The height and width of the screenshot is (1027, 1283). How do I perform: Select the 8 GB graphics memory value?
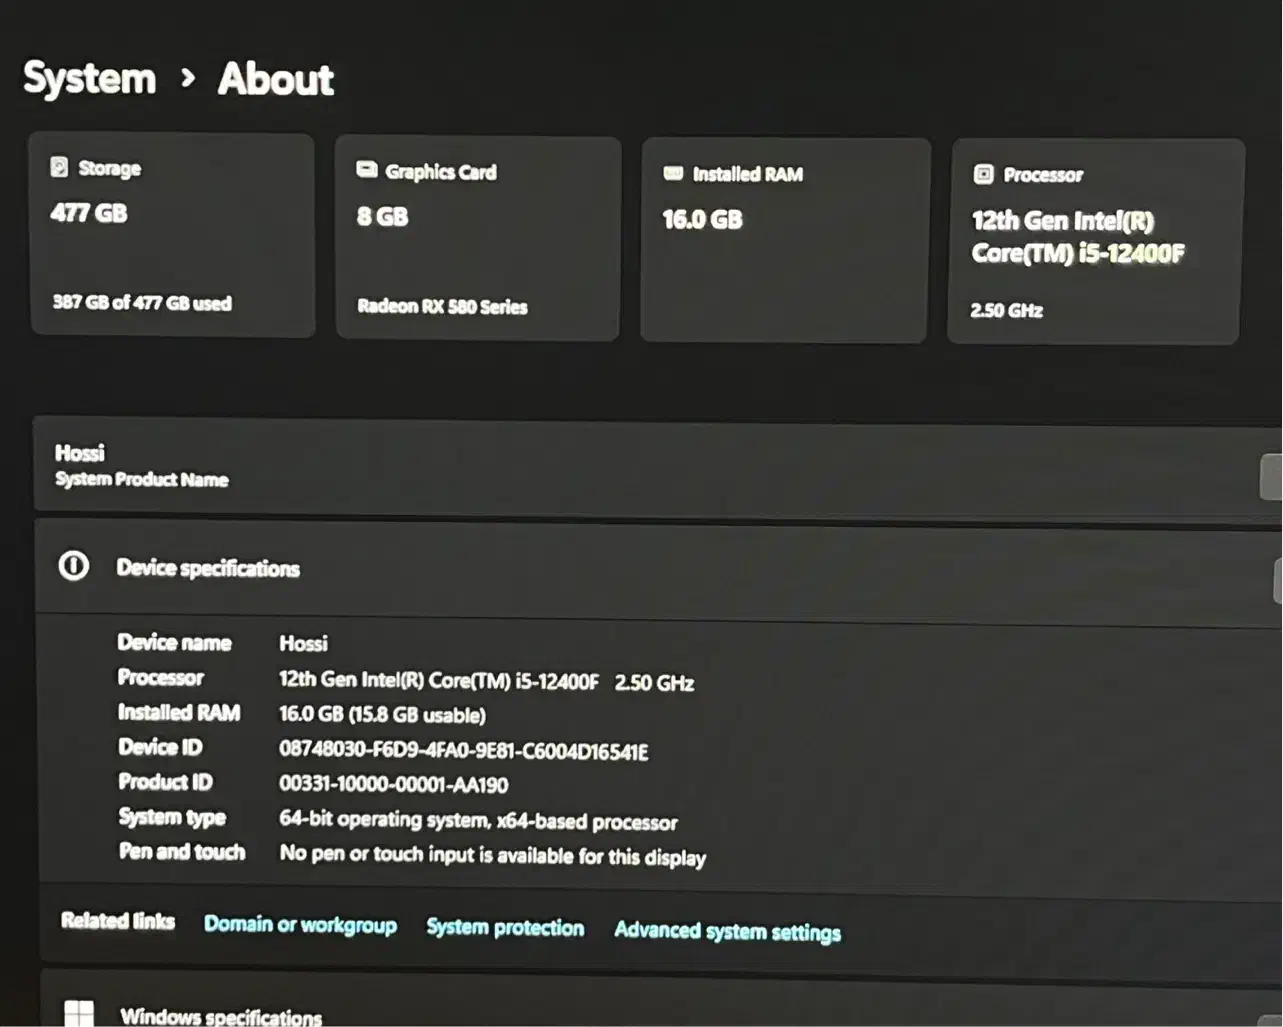pos(382,216)
